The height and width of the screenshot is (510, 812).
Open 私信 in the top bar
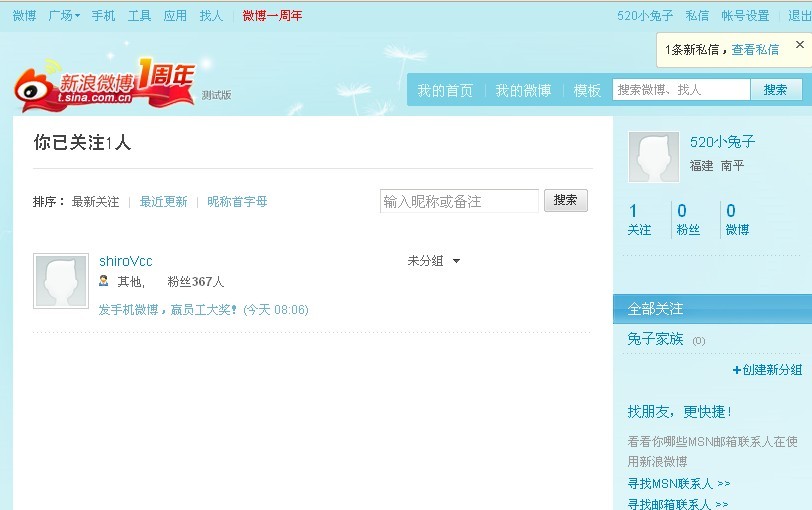pos(698,16)
